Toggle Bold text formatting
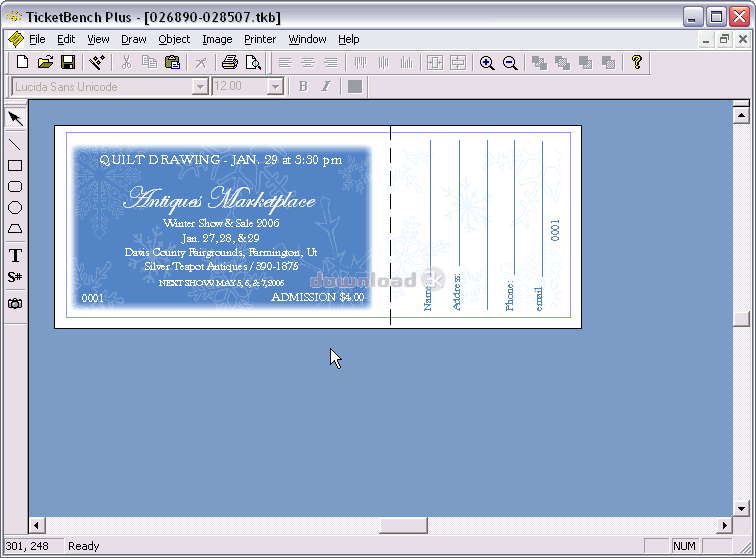 click(303, 87)
